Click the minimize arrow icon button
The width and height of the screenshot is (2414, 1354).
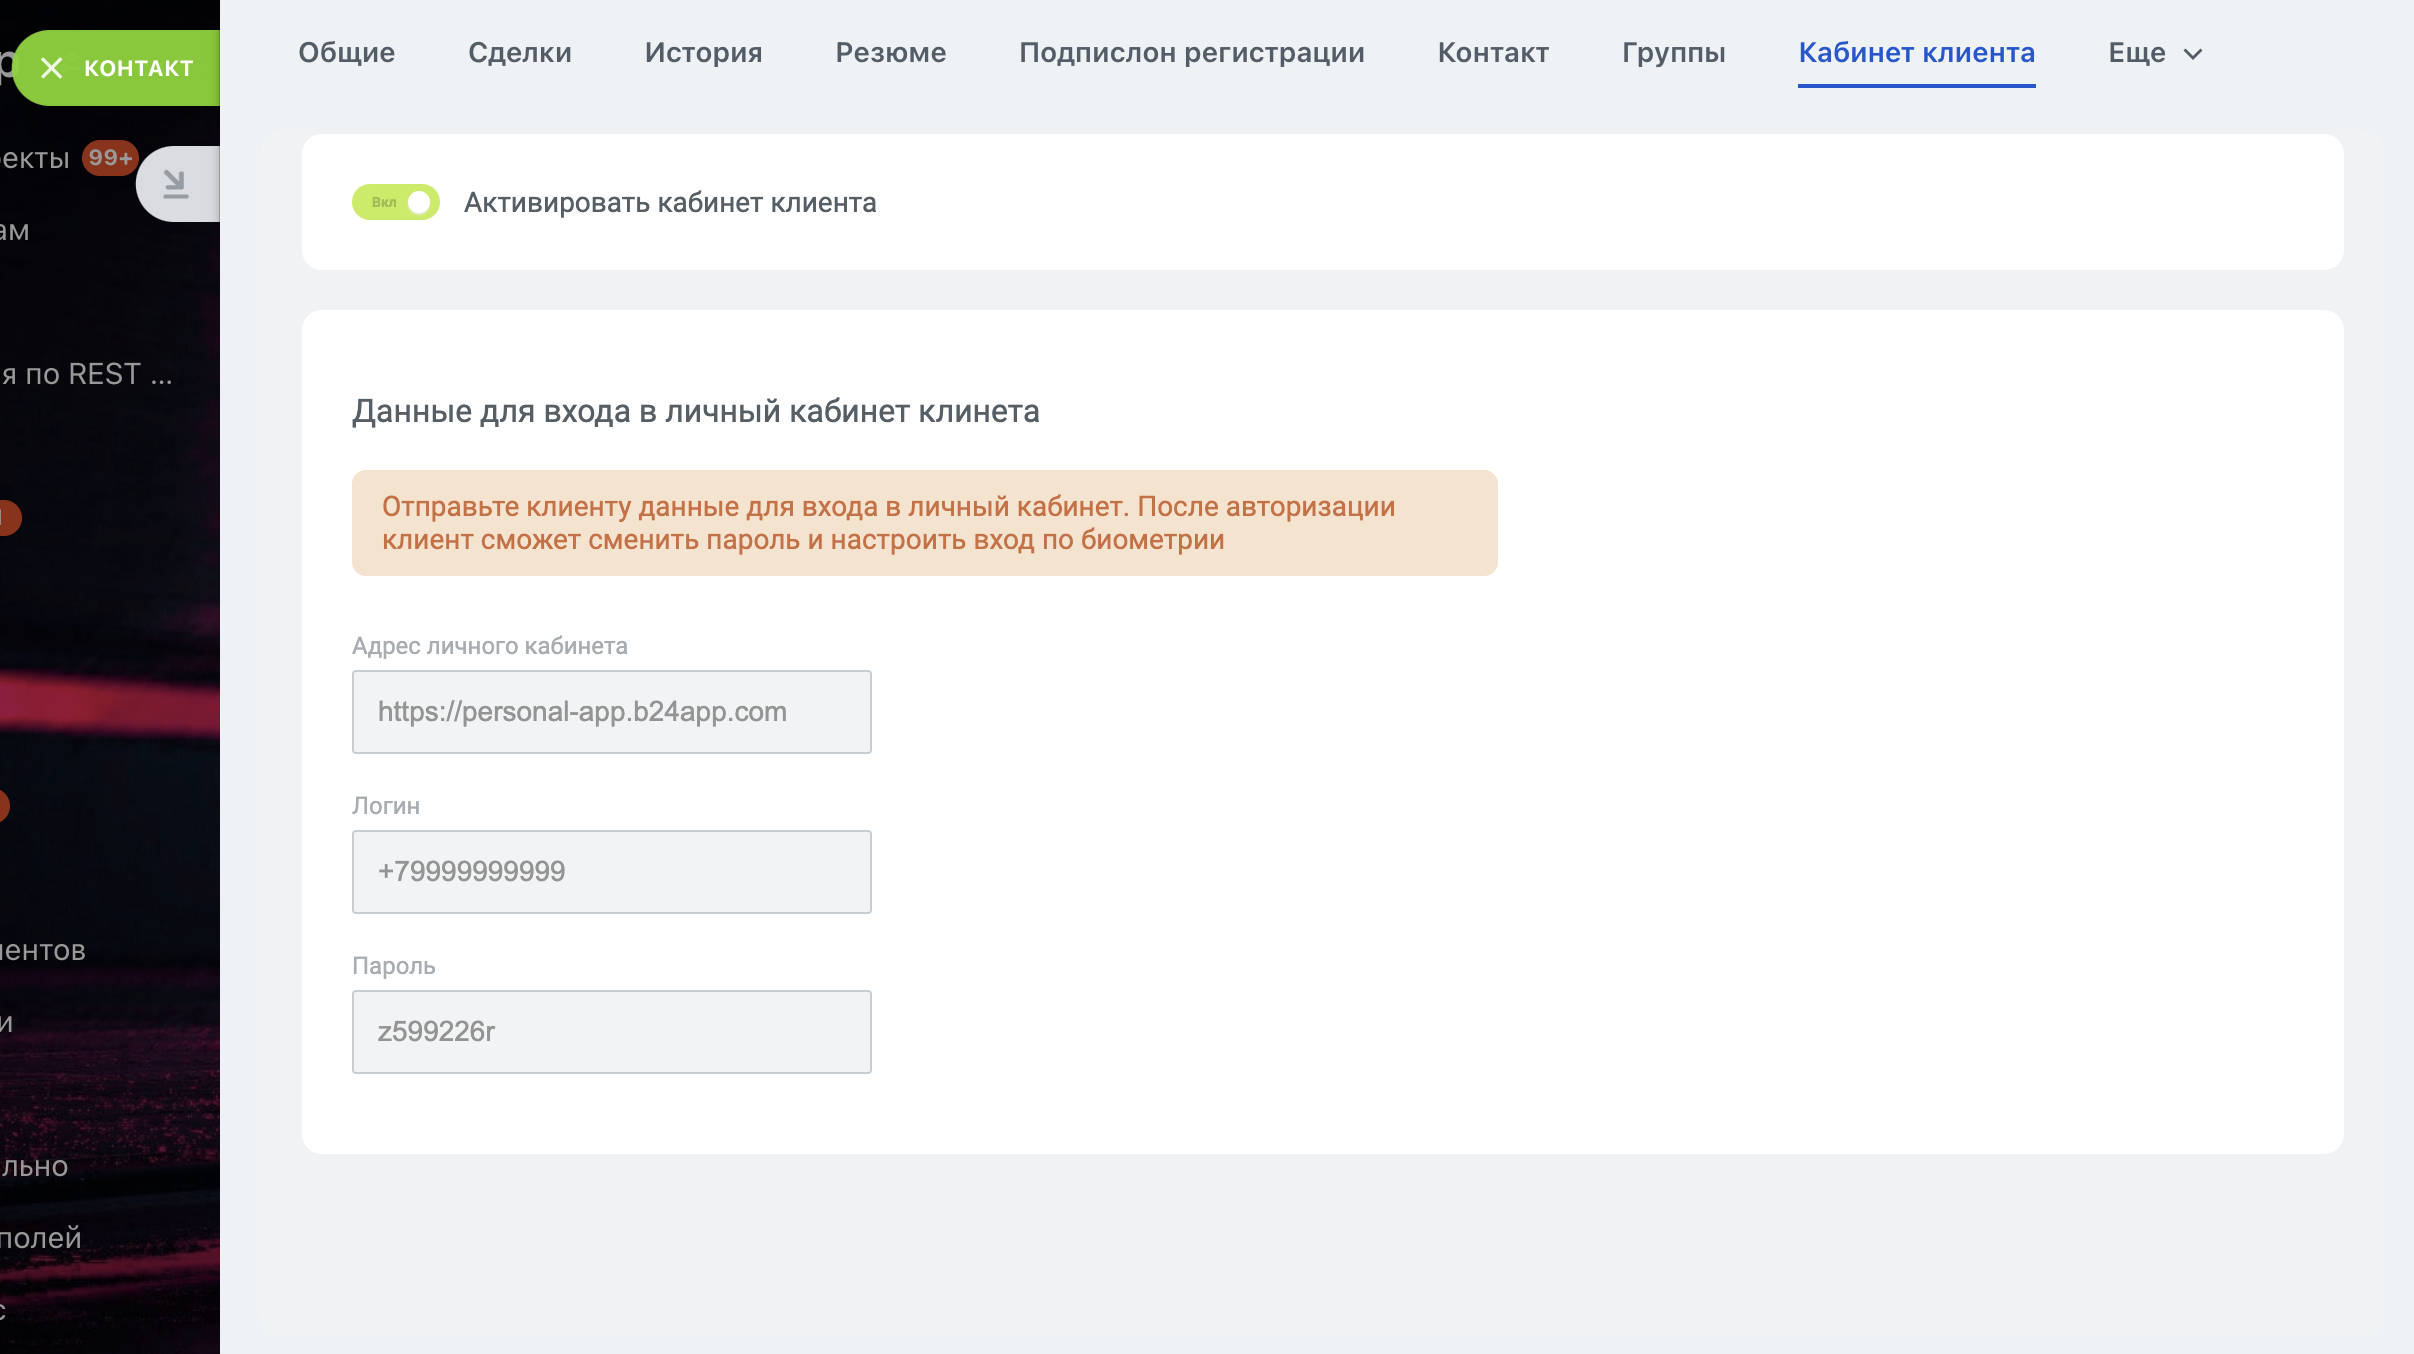point(176,184)
